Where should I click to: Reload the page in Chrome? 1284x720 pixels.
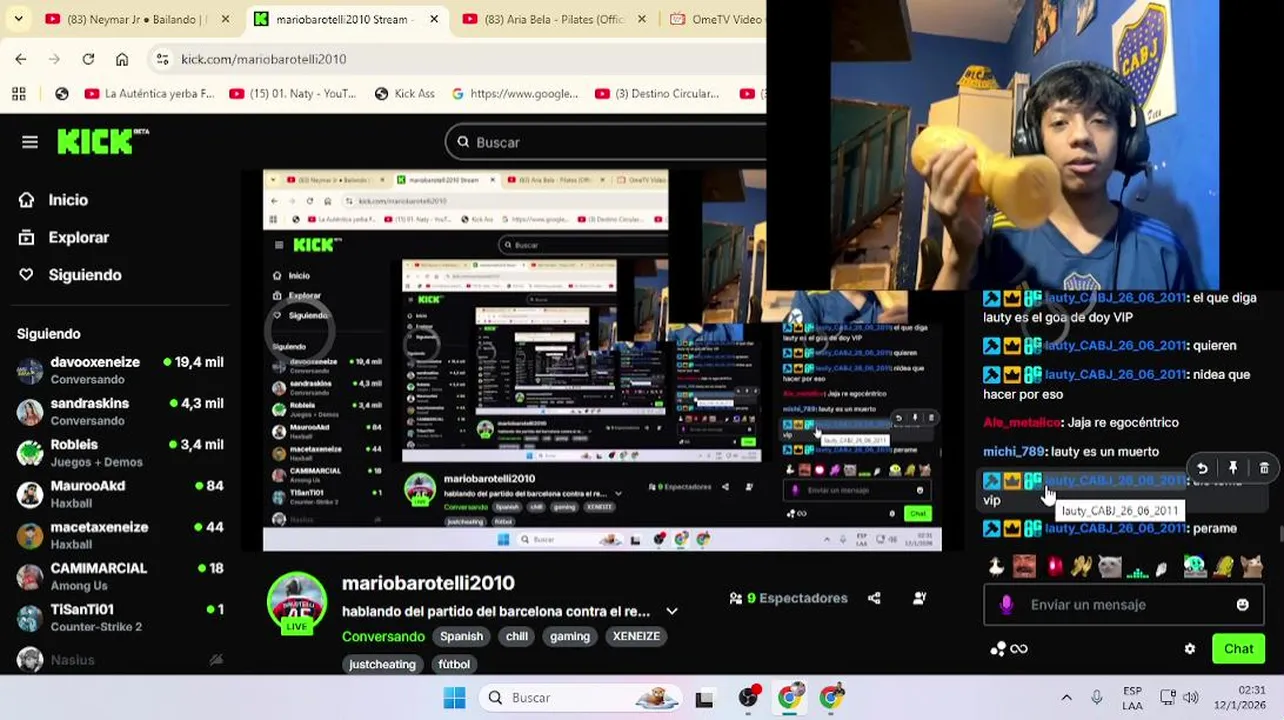click(x=88, y=59)
